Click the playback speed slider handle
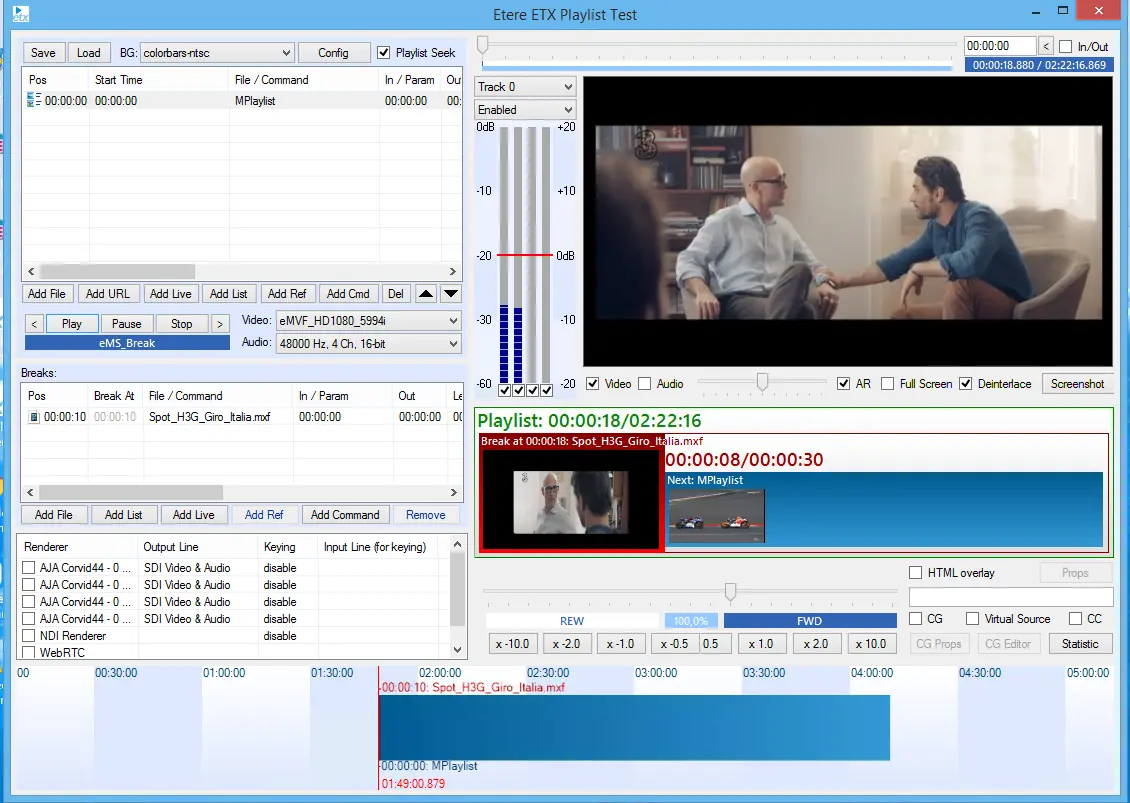The image size is (1130, 803). [730, 592]
